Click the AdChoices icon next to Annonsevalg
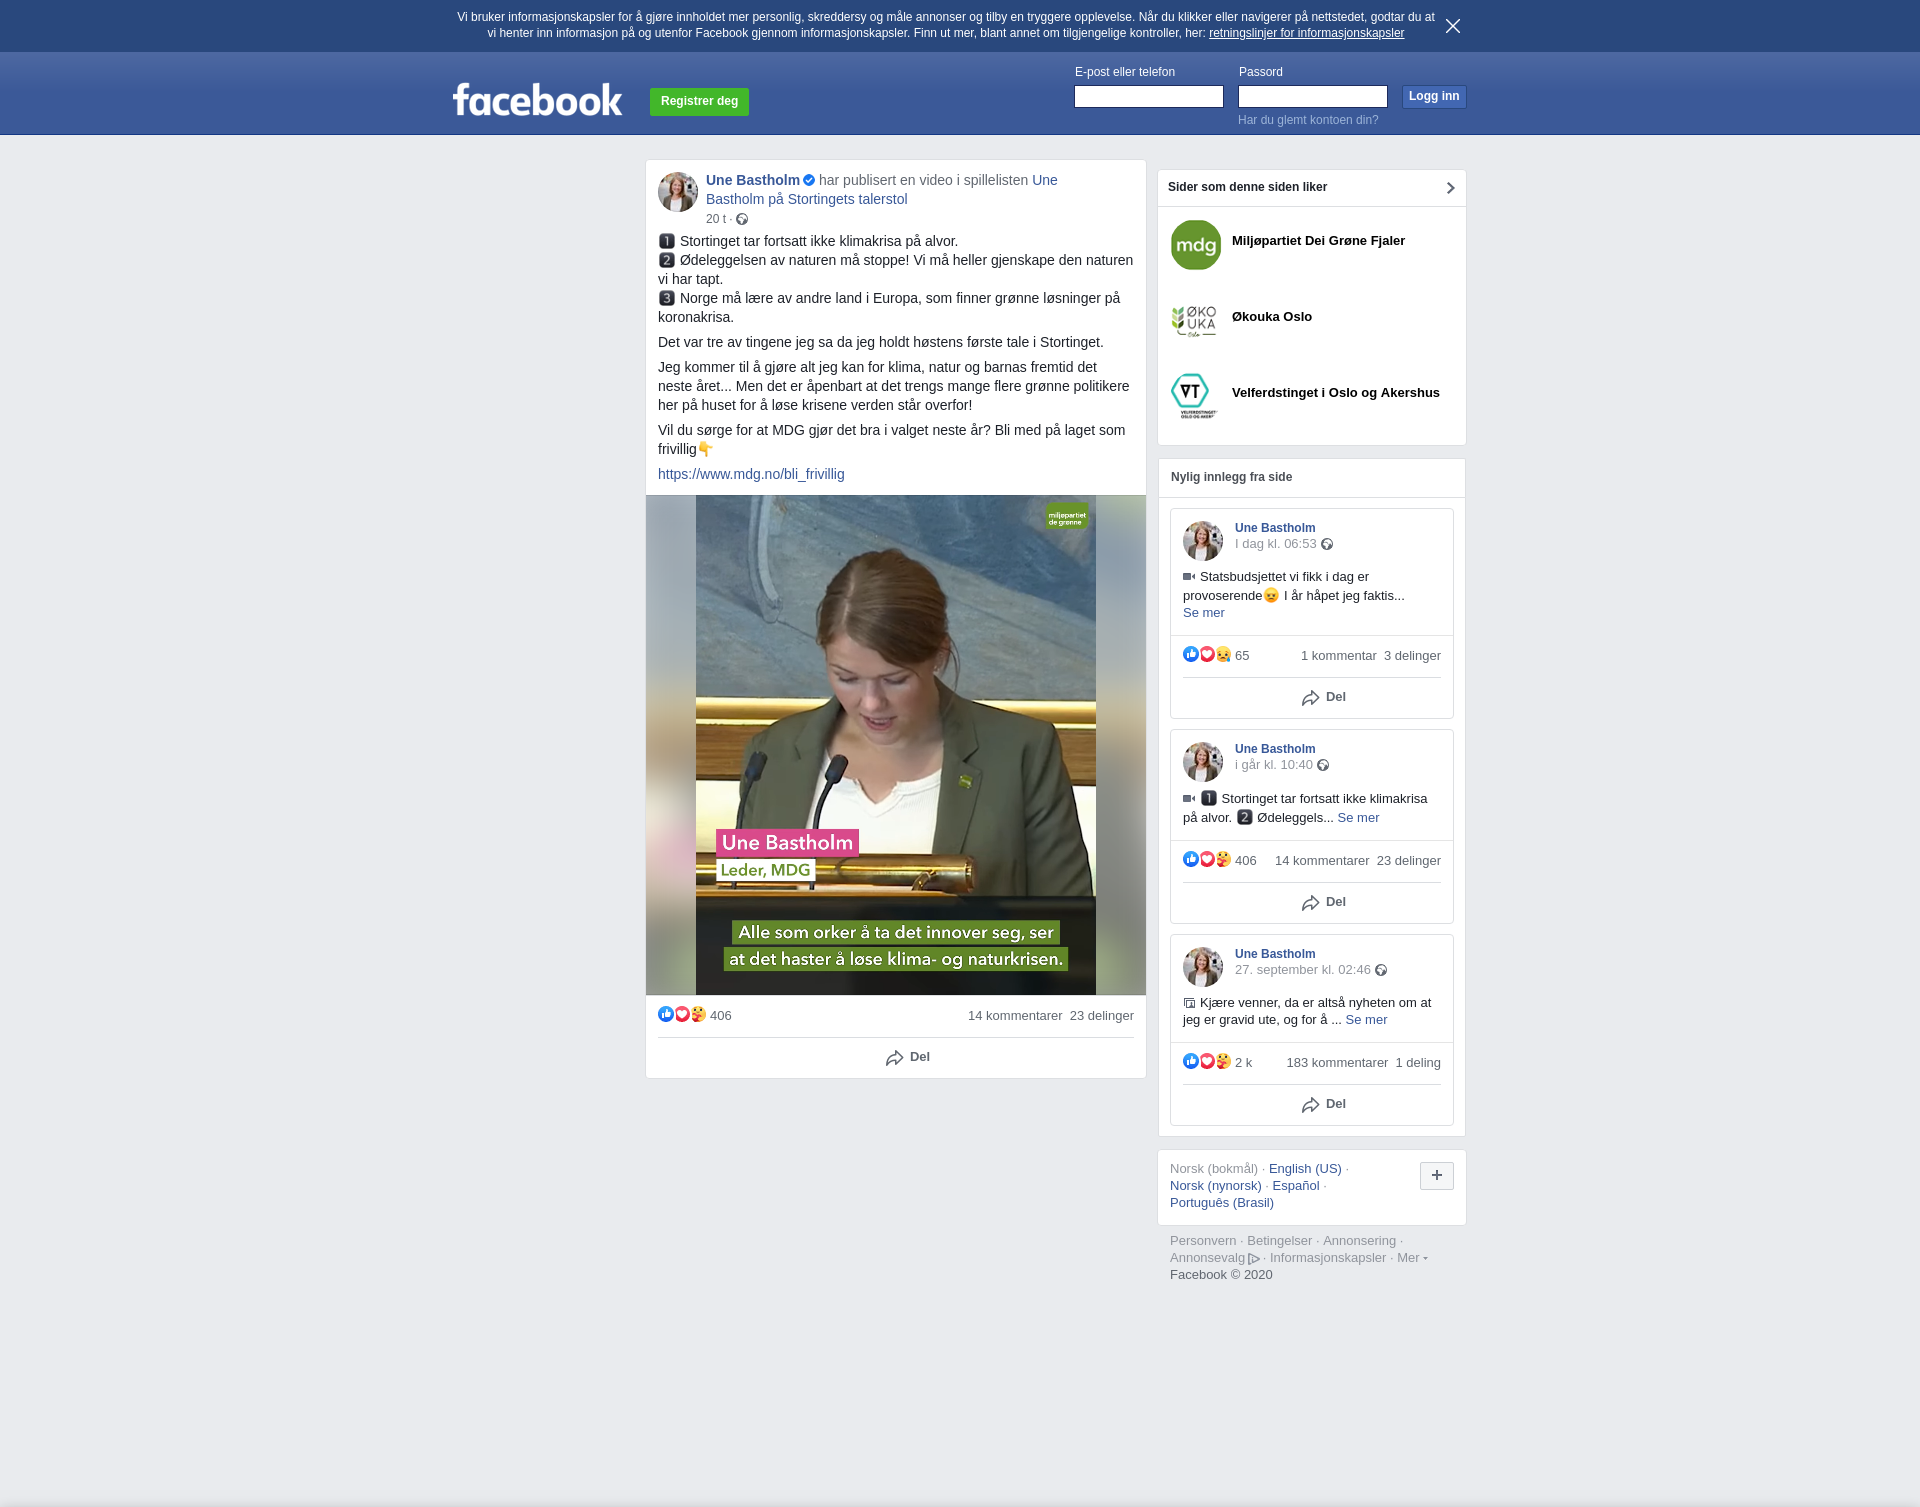This screenshot has height=1507, width=1920. click(x=1254, y=1259)
